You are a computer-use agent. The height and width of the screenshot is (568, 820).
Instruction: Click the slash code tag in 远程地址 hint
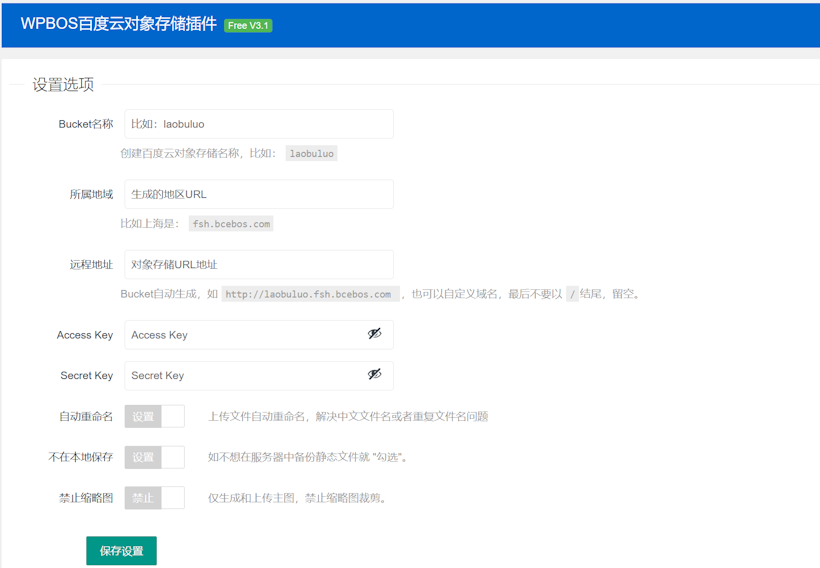pos(572,294)
